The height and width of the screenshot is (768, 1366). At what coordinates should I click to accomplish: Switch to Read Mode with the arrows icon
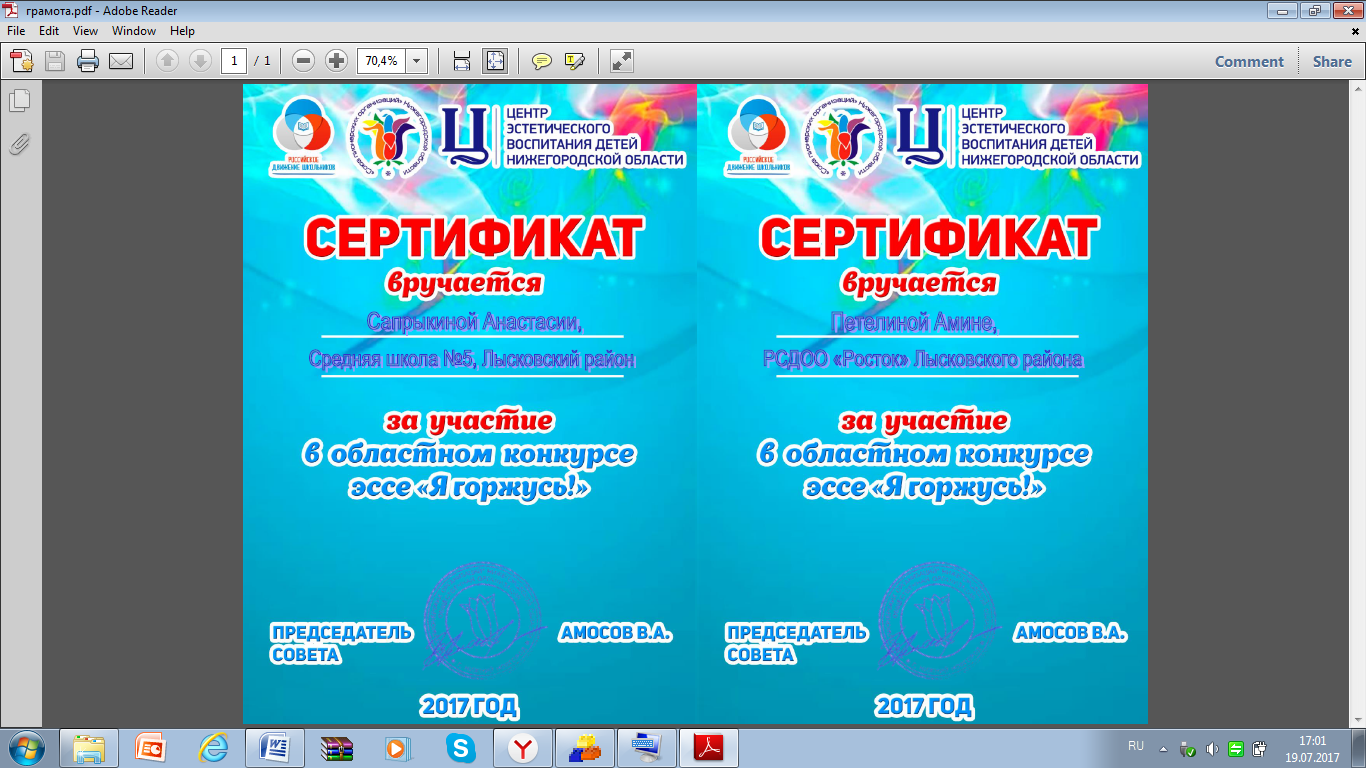pos(622,61)
